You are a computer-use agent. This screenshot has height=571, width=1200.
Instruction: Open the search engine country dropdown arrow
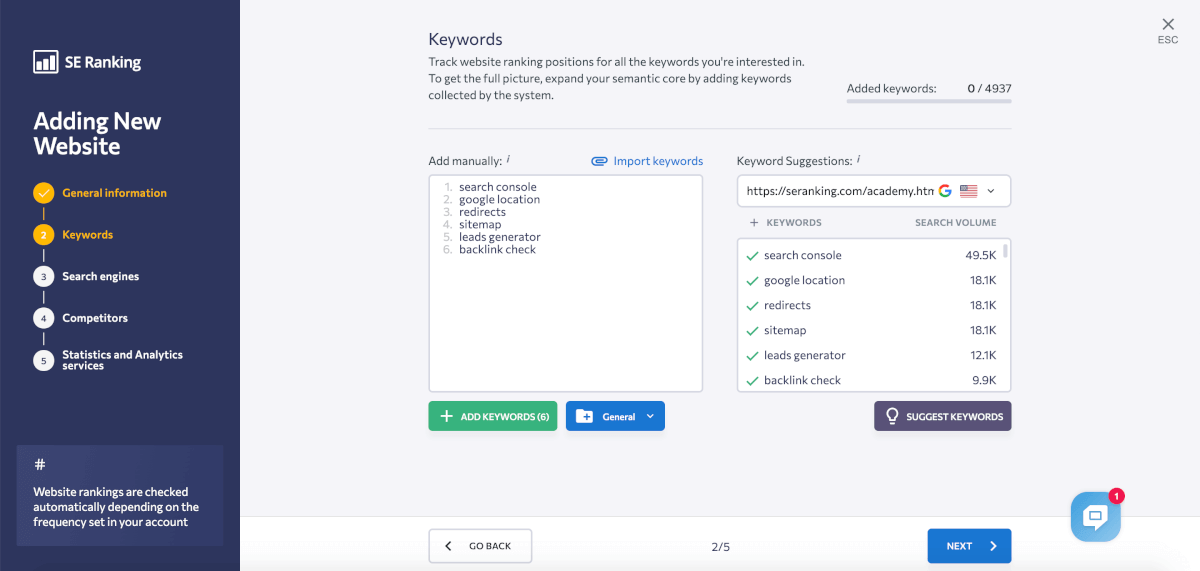pyautogui.click(x=991, y=191)
